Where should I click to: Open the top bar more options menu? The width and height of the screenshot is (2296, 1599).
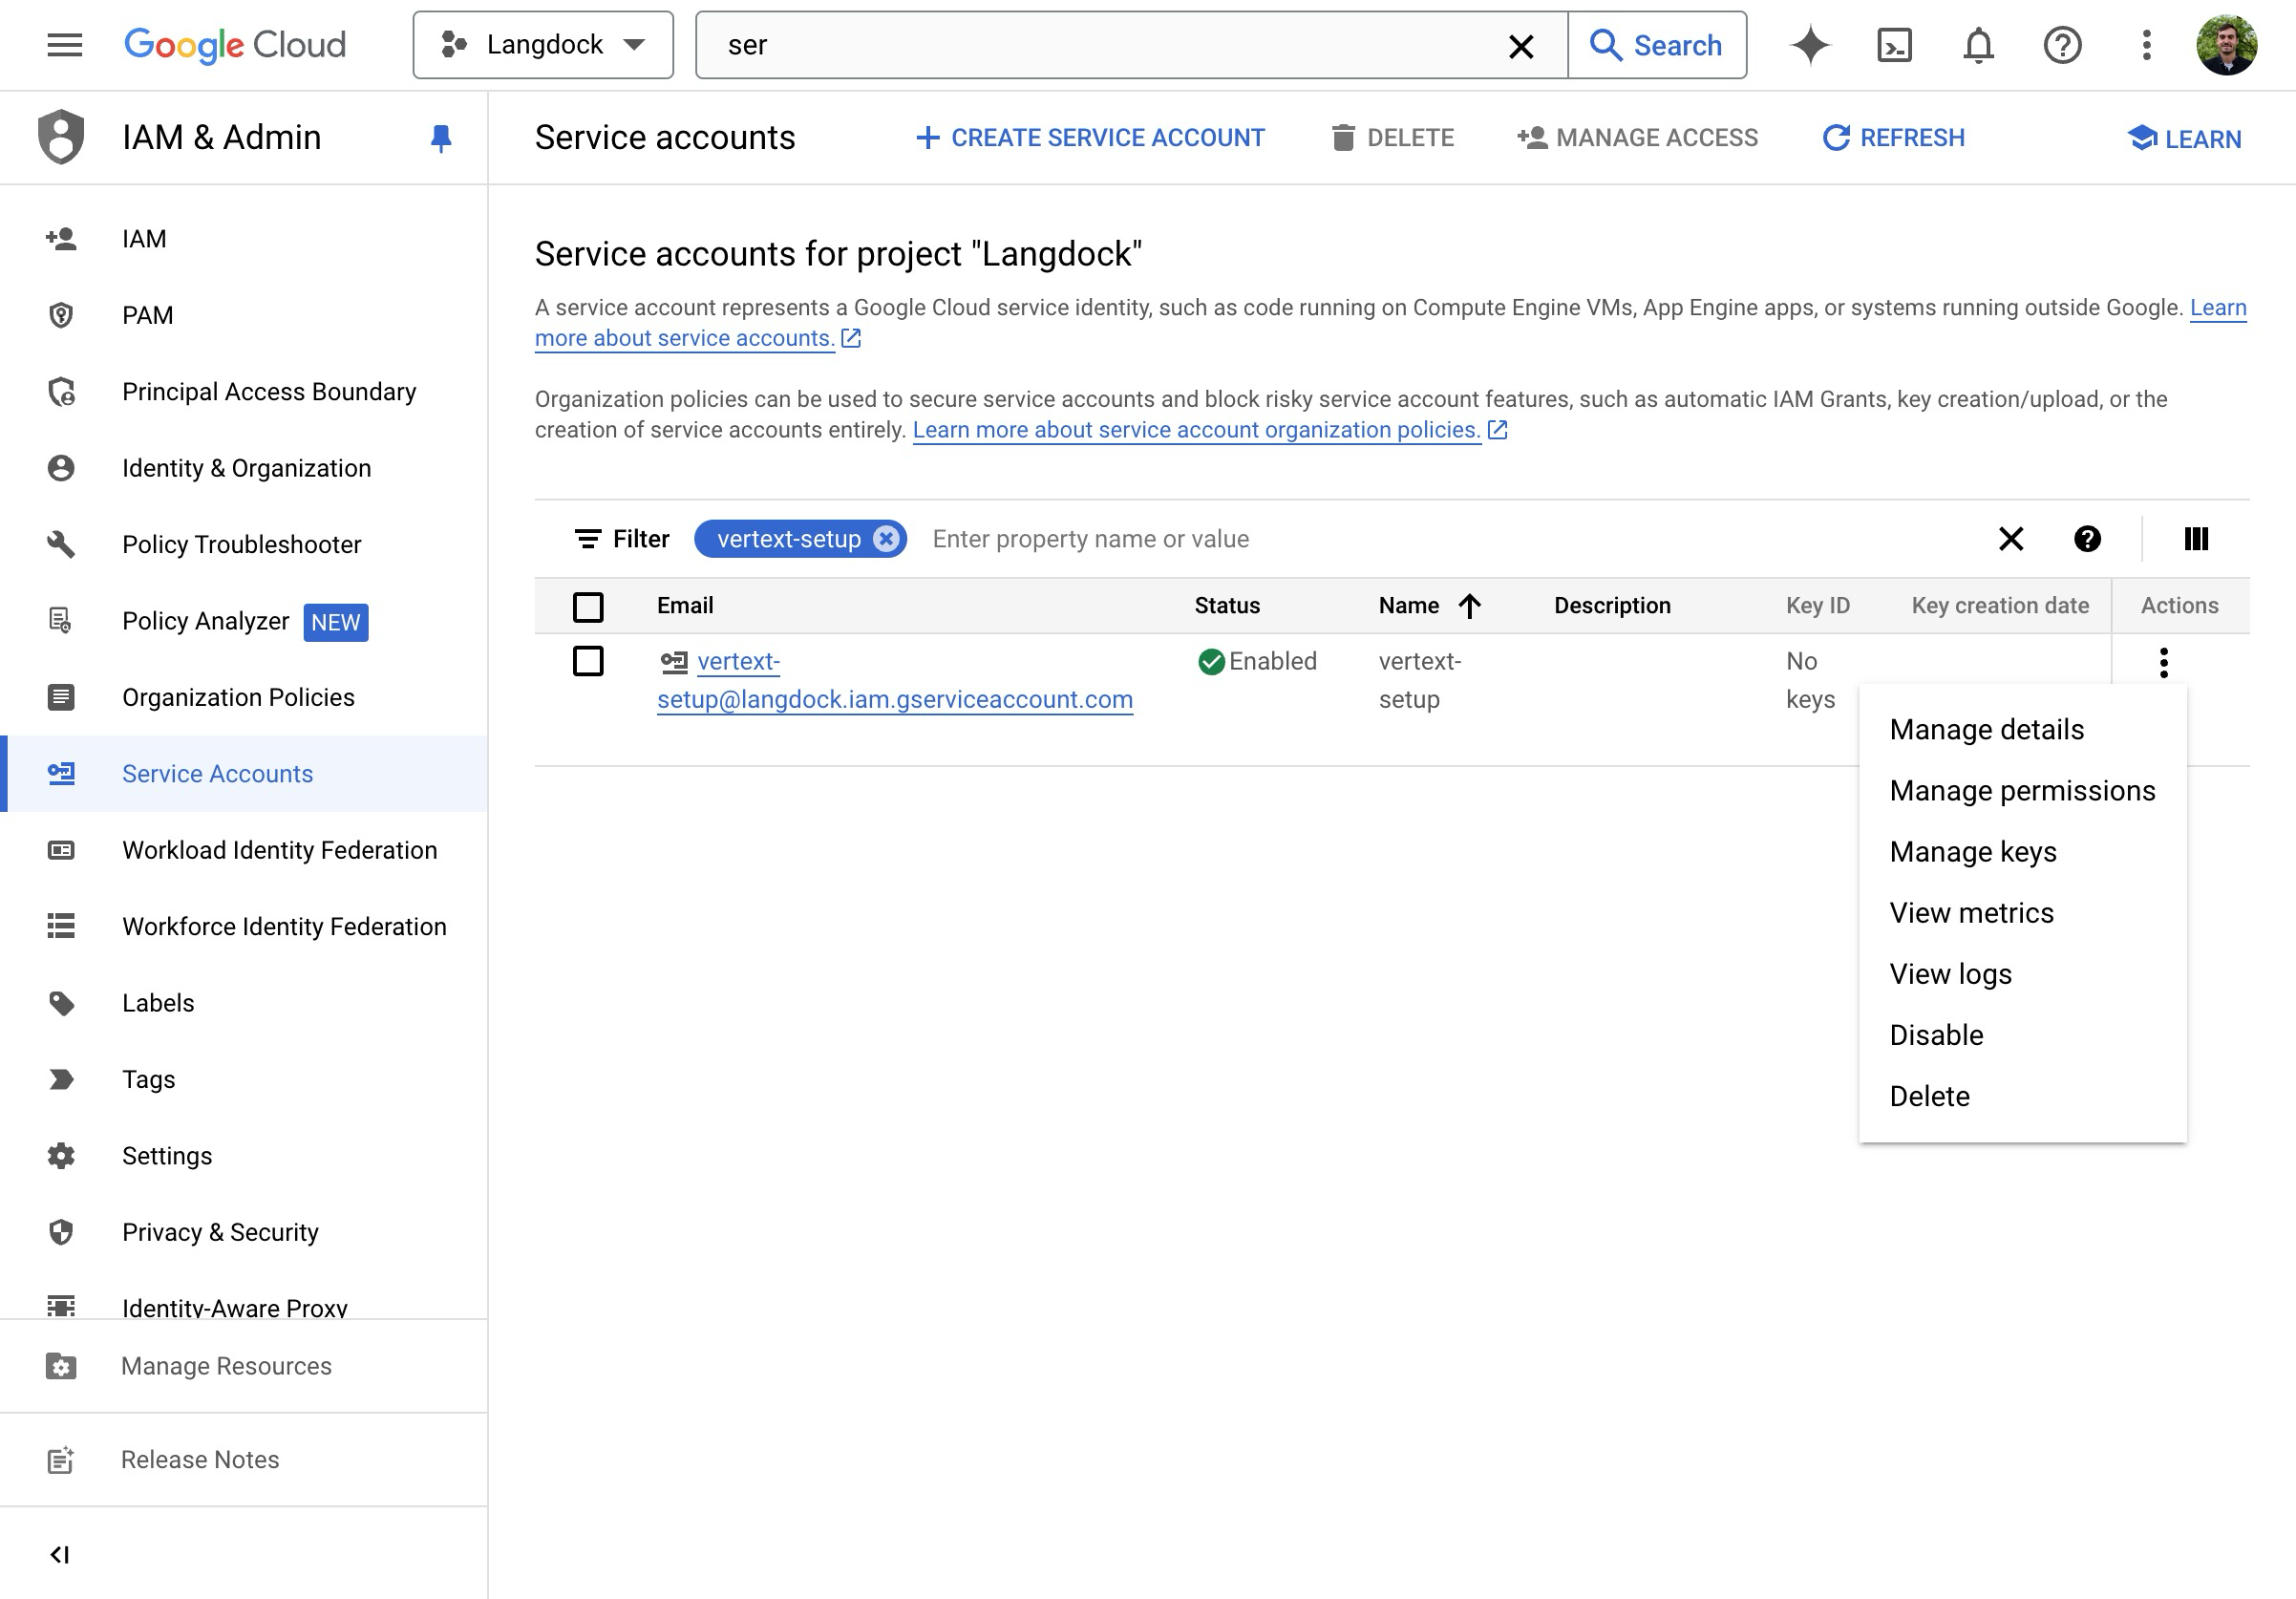click(2146, 45)
